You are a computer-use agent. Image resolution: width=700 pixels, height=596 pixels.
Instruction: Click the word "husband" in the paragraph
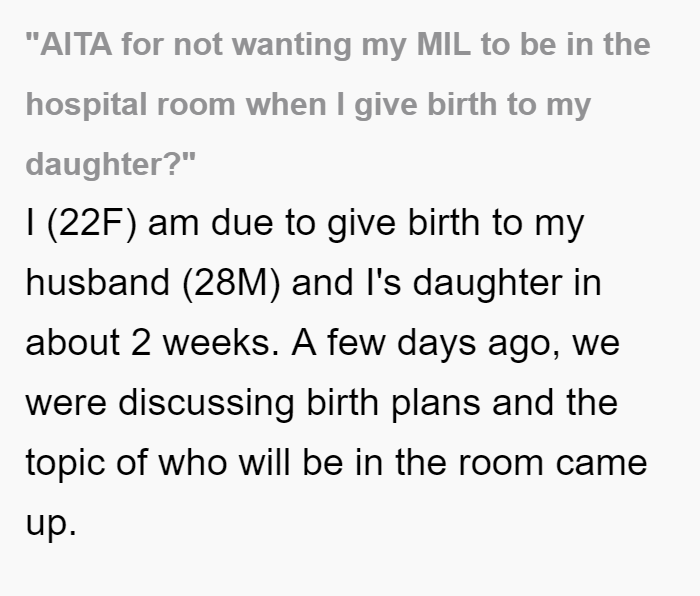pos(98,282)
